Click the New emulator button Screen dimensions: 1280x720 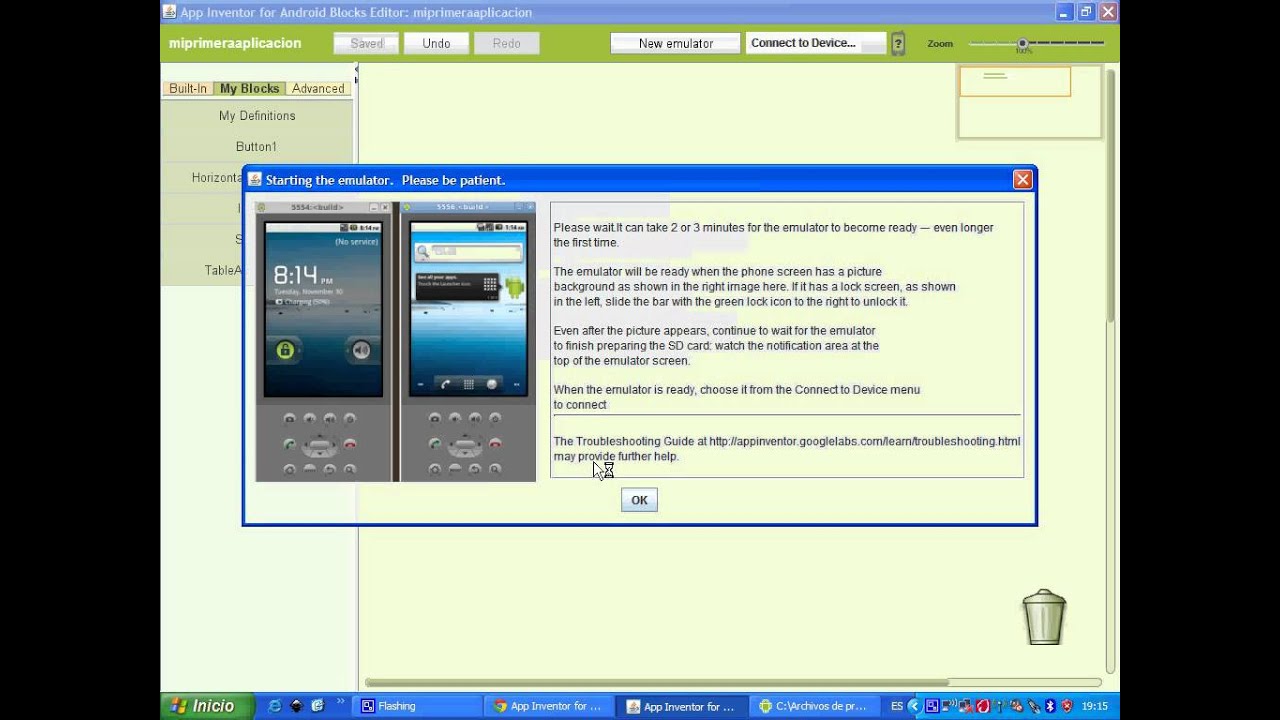click(676, 43)
